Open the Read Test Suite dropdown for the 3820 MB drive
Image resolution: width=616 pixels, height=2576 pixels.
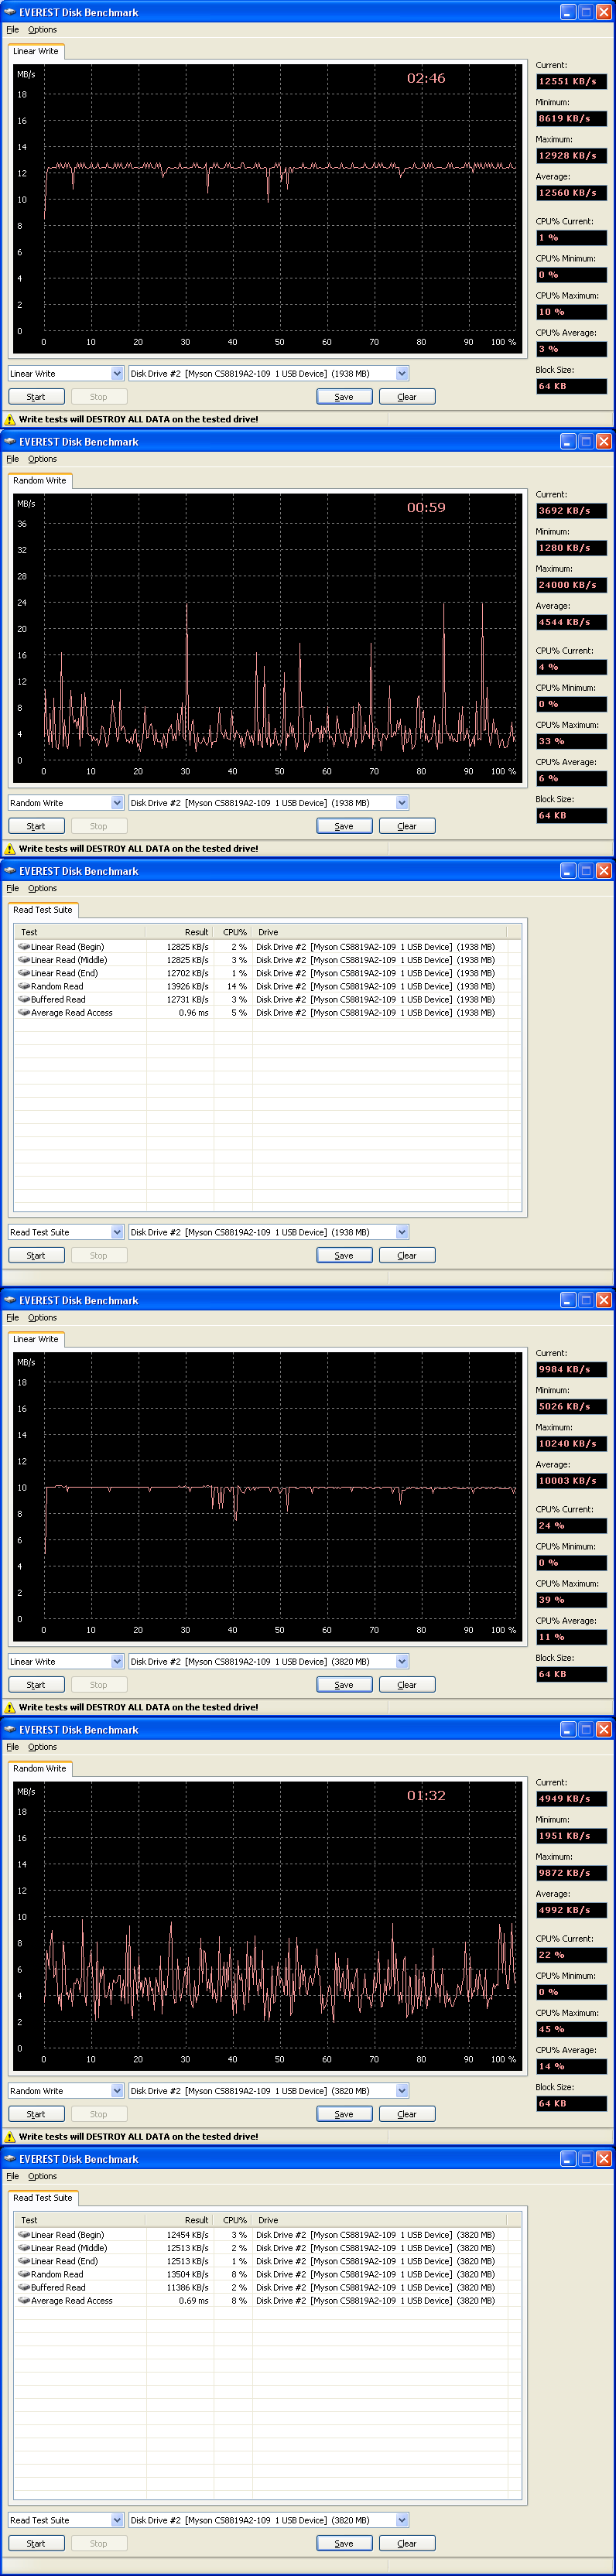coord(117,2519)
